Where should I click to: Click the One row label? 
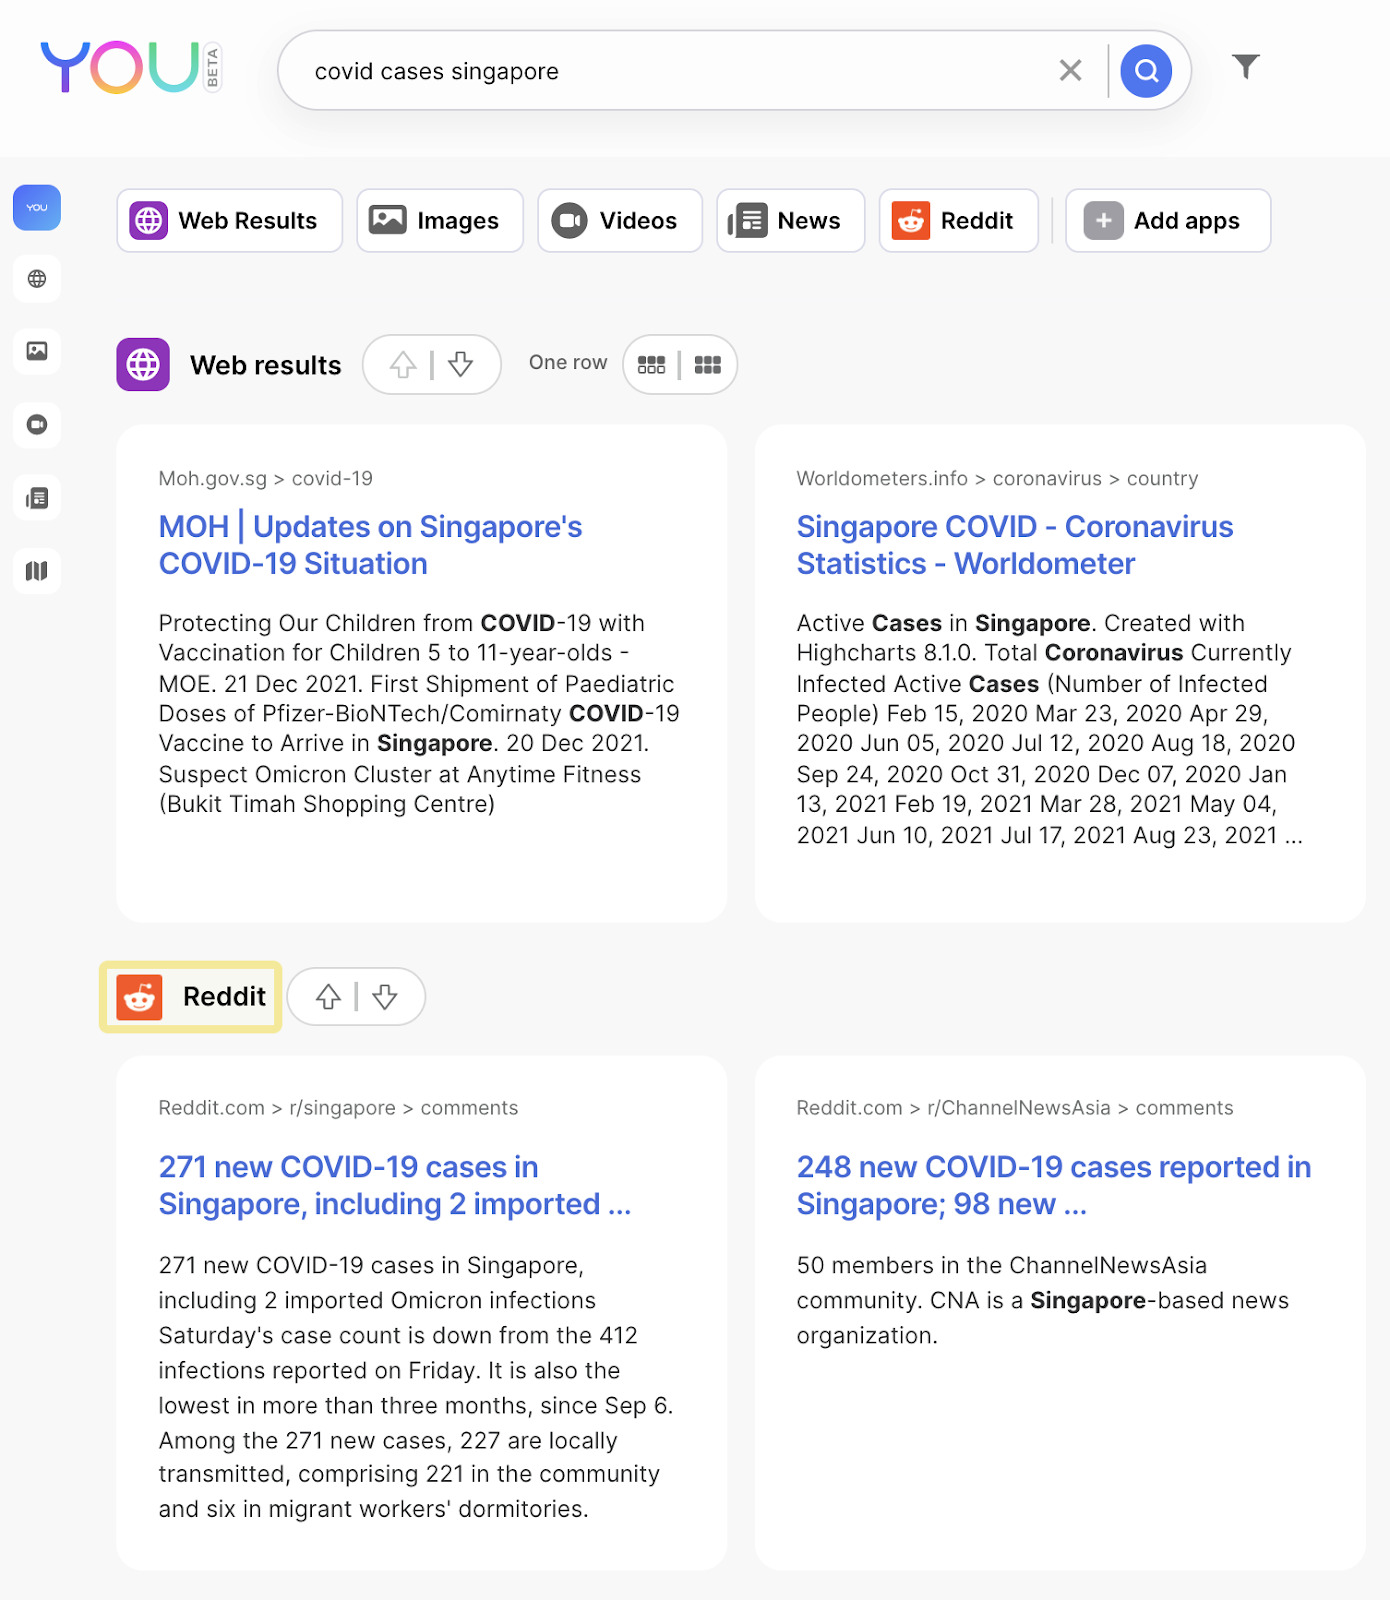point(568,363)
